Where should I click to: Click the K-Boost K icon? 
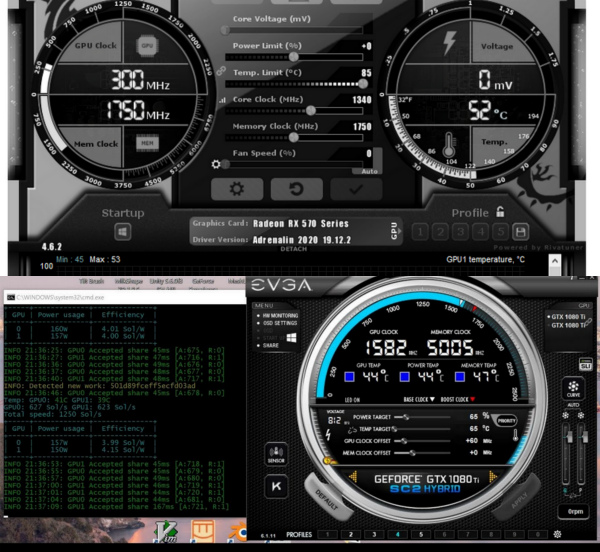pyautogui.click(x=276, y=486)
